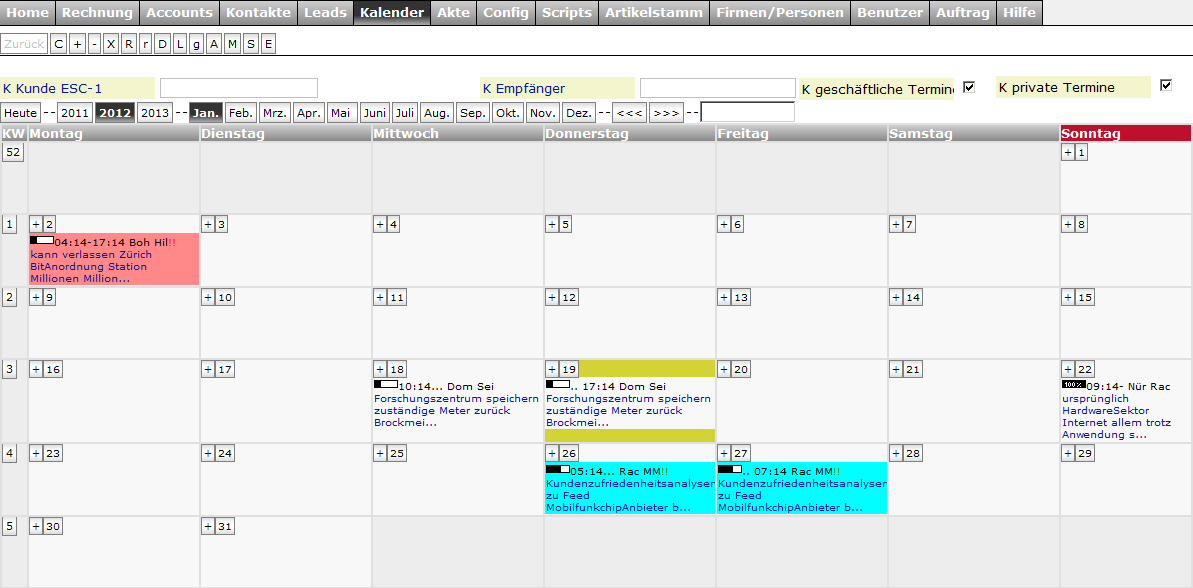Click the plus button beside day 23
The height and width of the screenshot is (588, 1193).
(36, 453)
